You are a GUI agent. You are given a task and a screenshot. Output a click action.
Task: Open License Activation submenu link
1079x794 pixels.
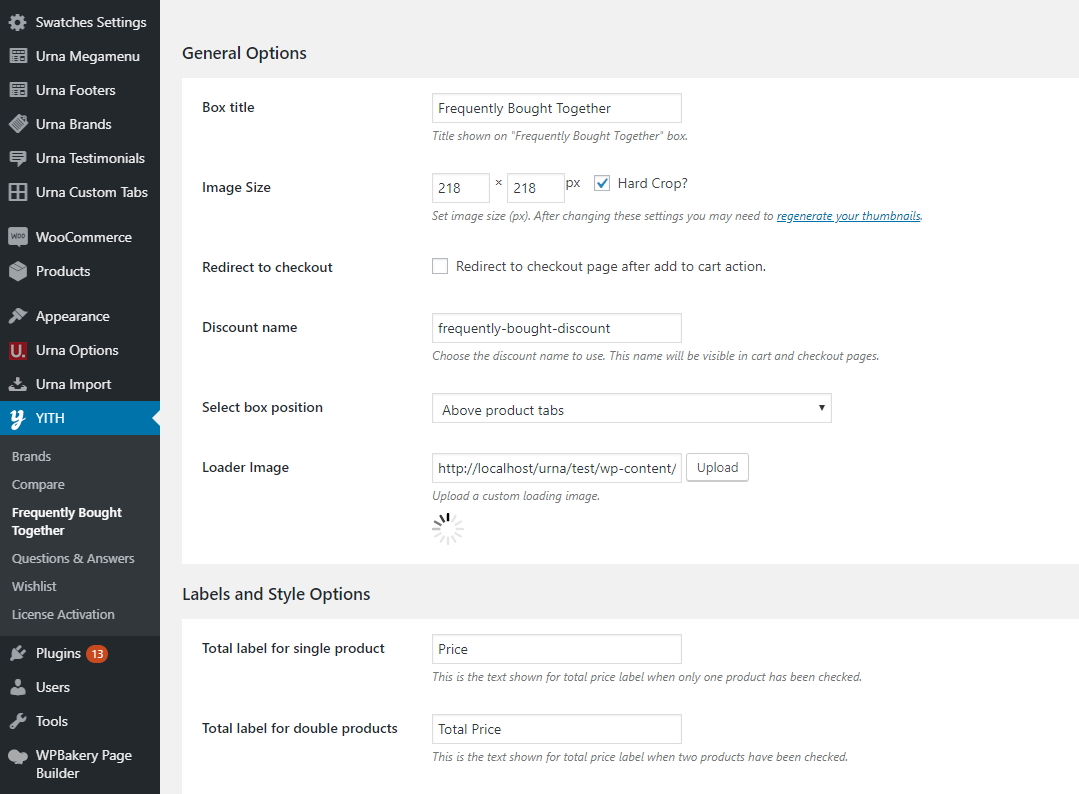[x=63, y=614]
